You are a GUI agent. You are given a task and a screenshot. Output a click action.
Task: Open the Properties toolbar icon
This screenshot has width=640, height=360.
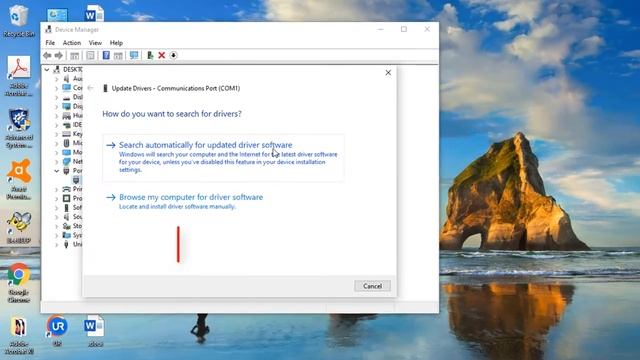pyautogui.click(x=90, y=55)
